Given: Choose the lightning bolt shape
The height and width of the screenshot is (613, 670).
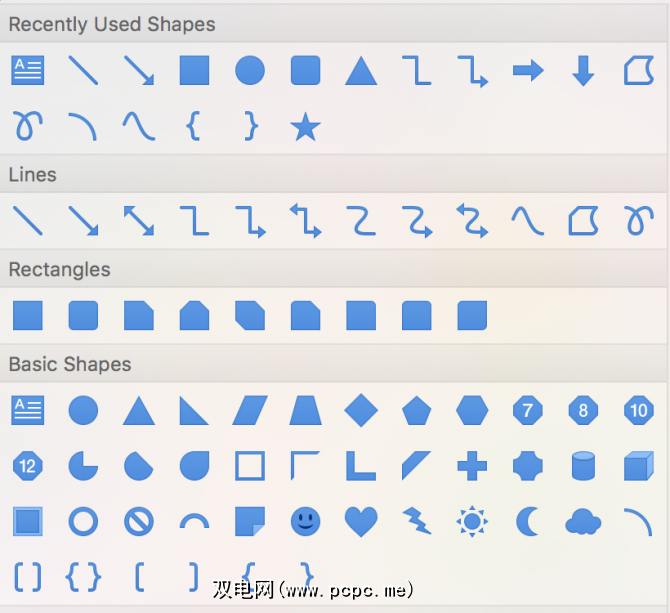Looking at the screenshot, I should pyautogui.click(x=416, y=520).
